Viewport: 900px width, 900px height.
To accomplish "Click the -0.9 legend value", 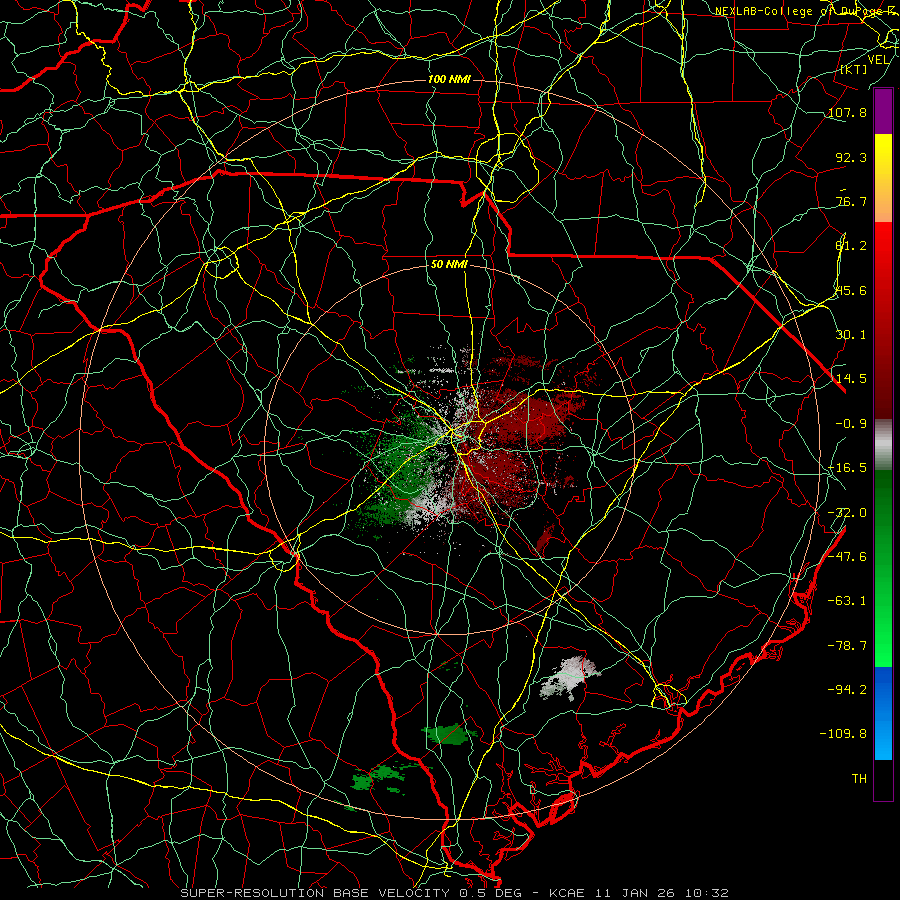I will [x=851, y=424].
